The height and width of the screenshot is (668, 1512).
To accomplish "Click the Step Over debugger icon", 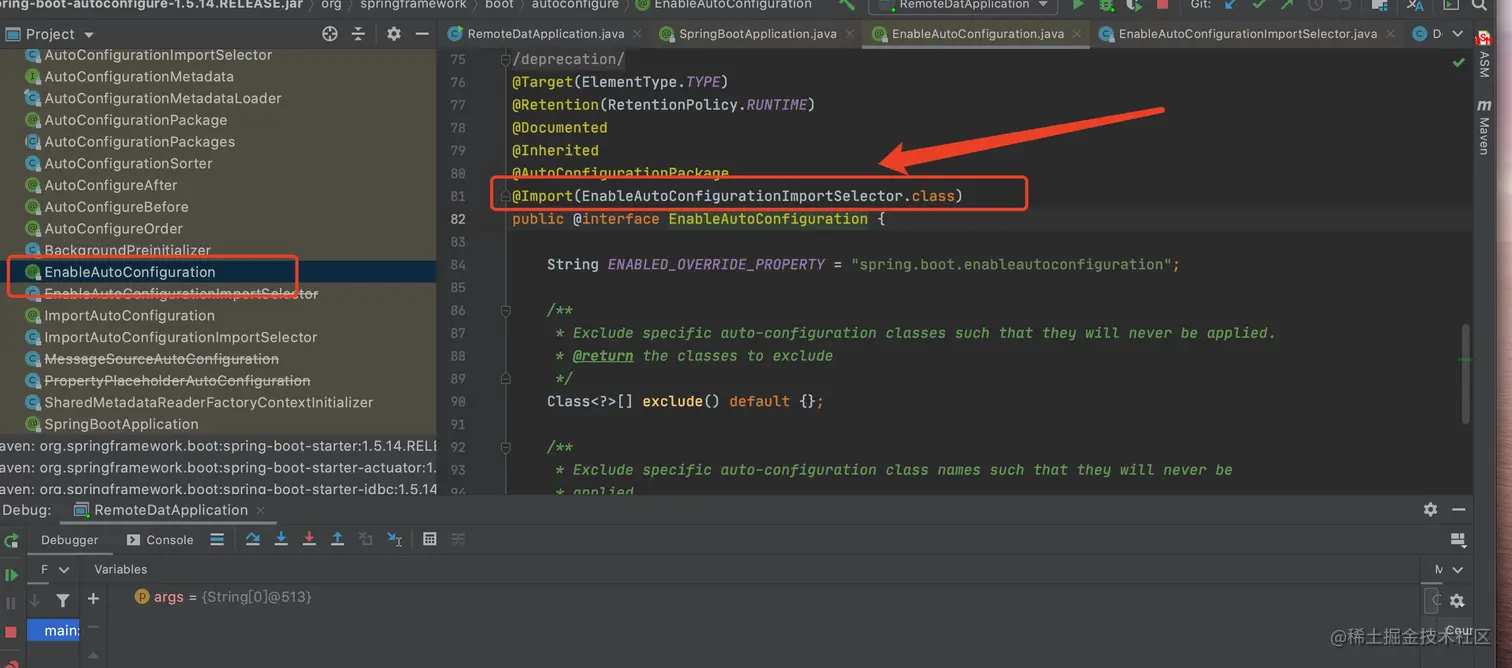I will pyautogui.click(x=253, y=539).
